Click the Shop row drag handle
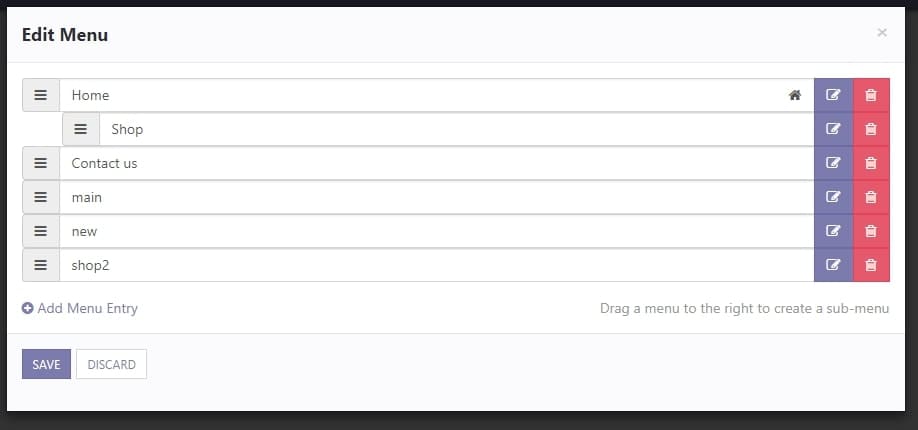 click(81, 129)
